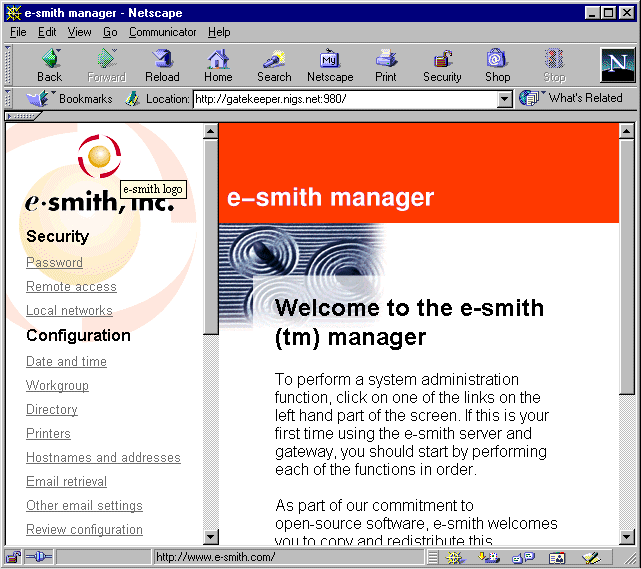Open the Date and time link
641x569 pixels.
(66, 361)
